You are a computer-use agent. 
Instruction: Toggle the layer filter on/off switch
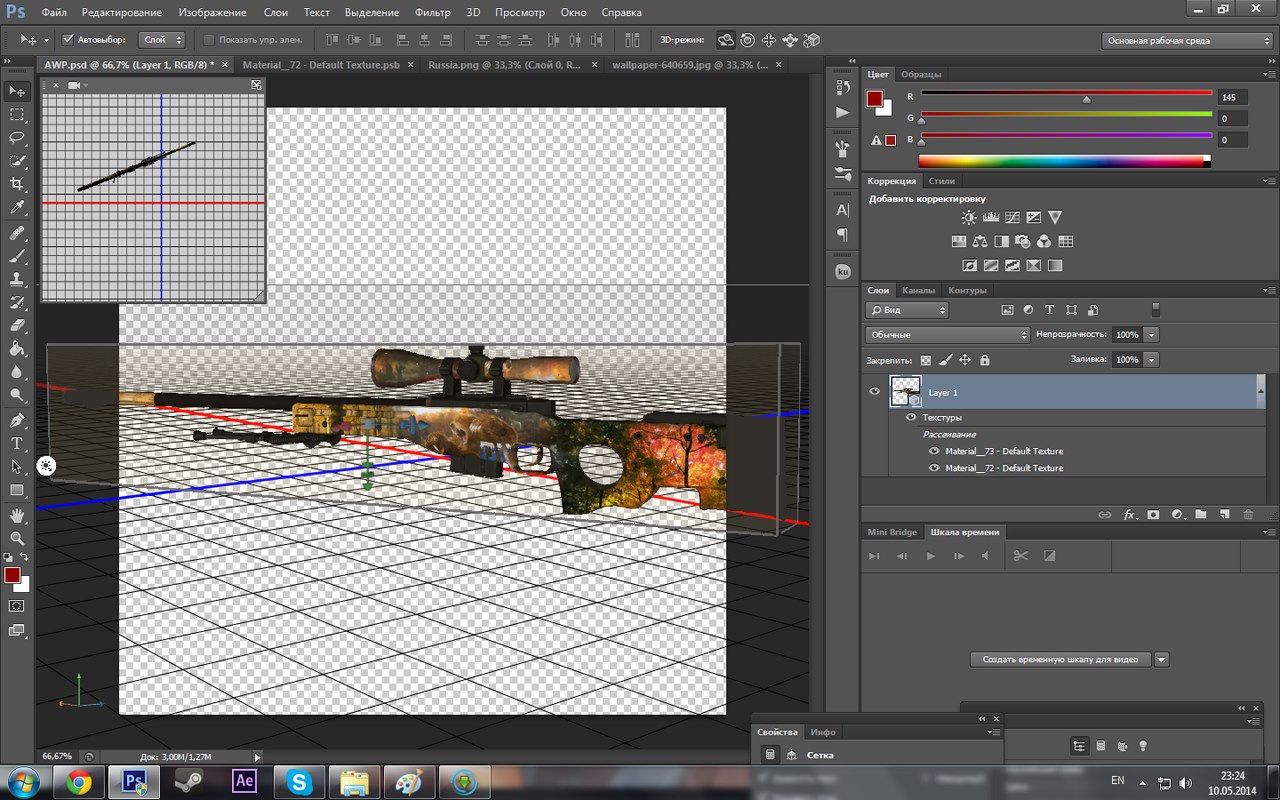click(1156, 310)
